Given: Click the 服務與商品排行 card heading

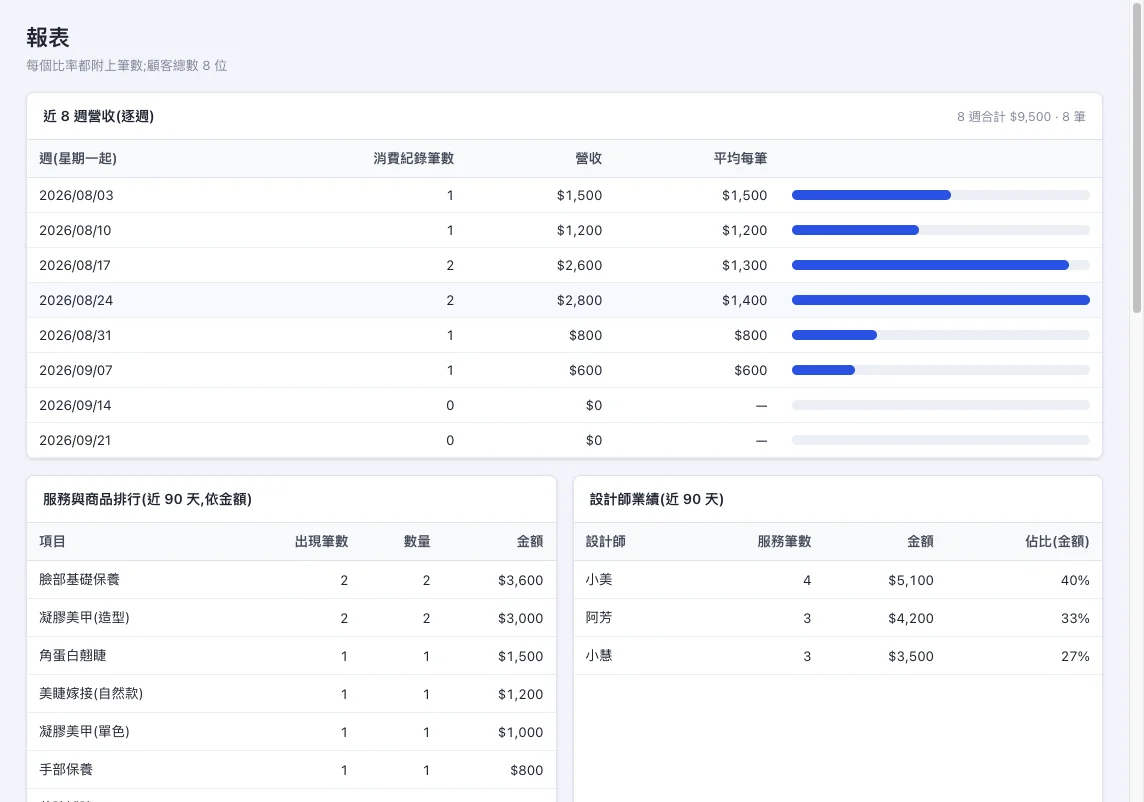Looking at the screenshot, I should pos(147,499).
